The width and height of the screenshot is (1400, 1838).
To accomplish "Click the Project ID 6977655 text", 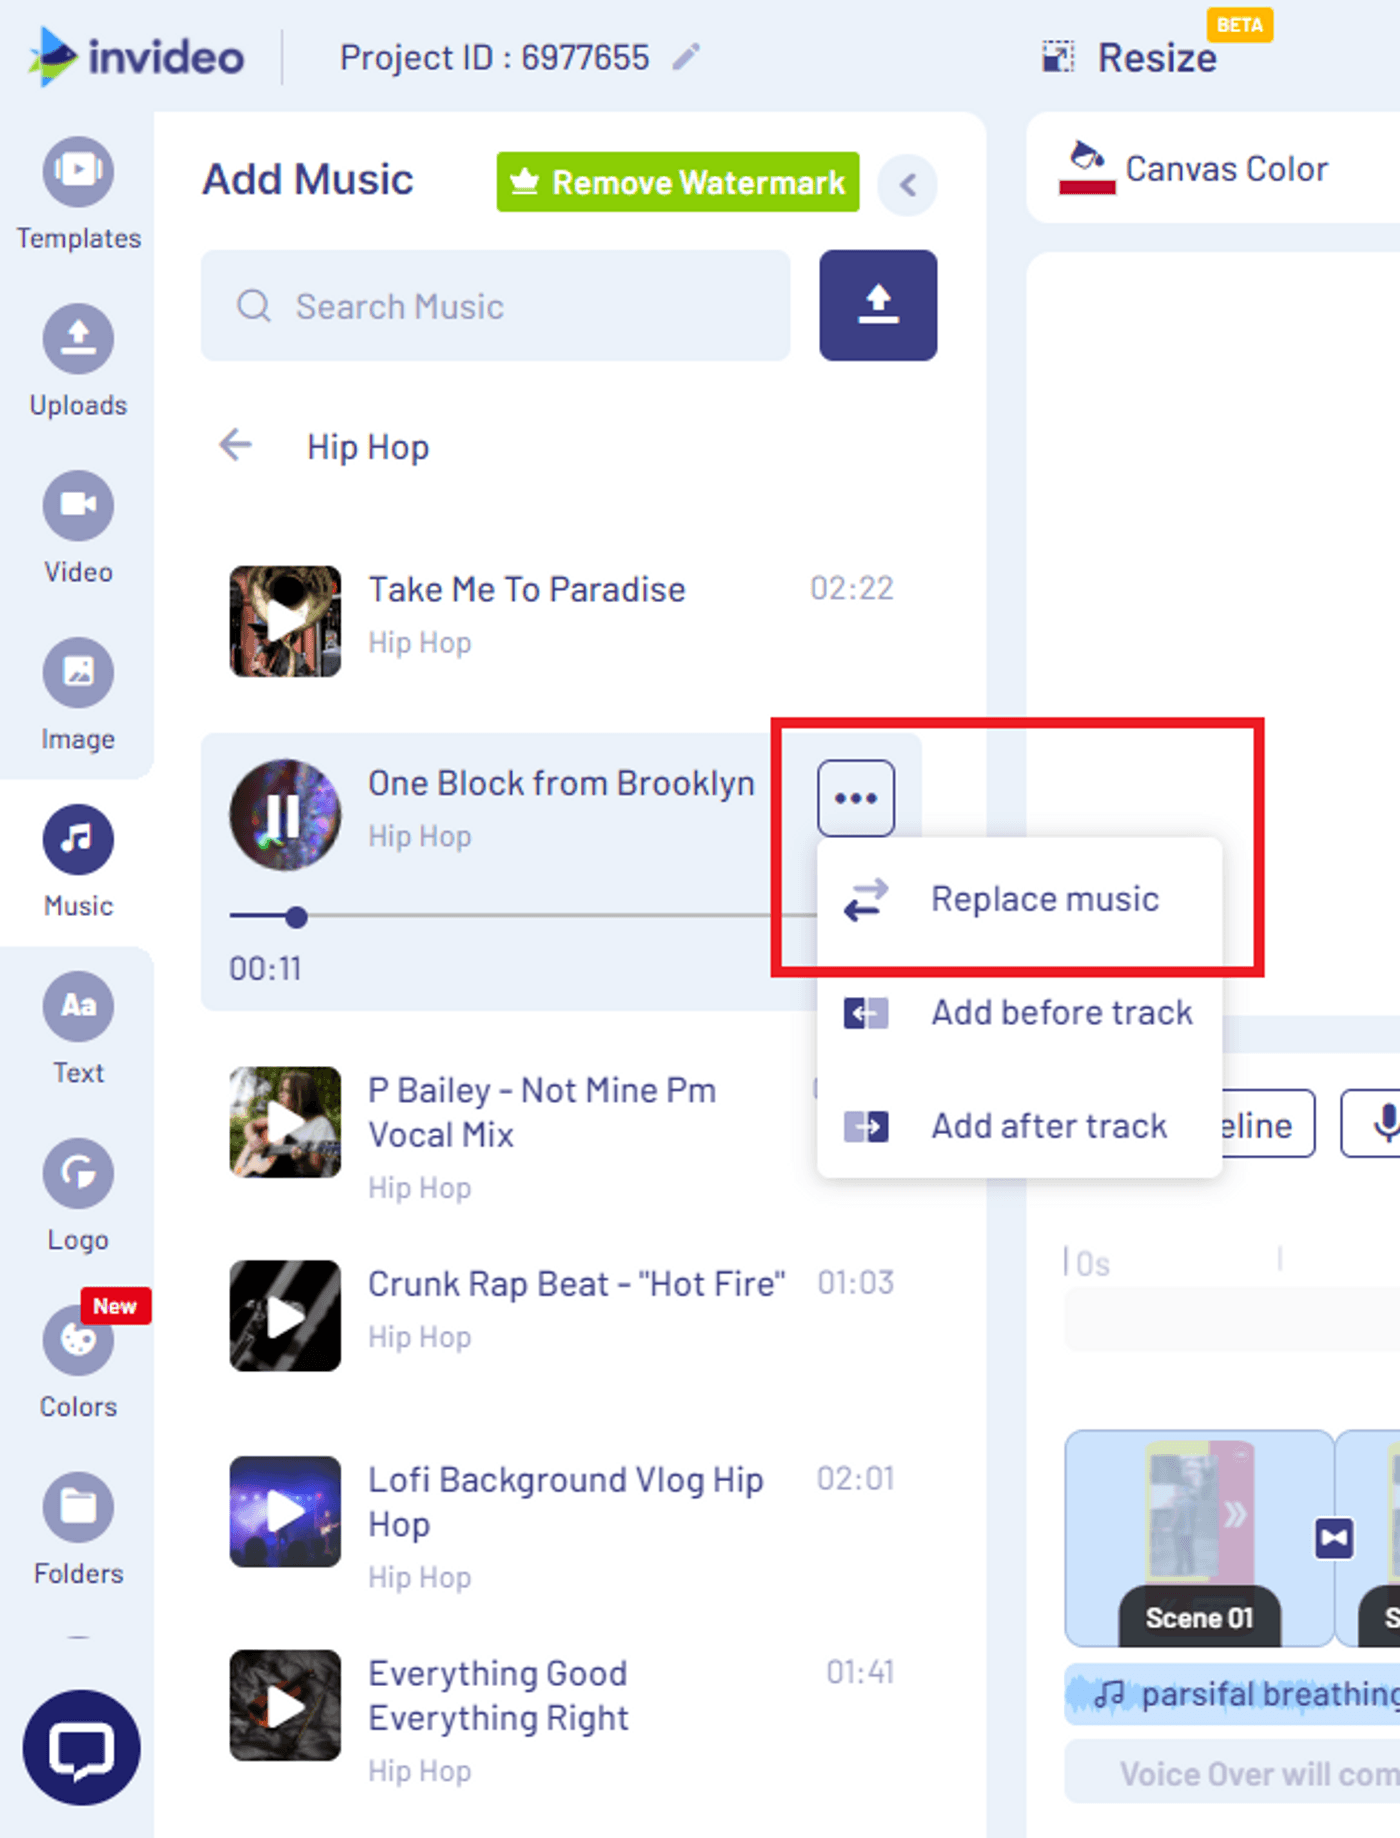I will tap(494, 57).
